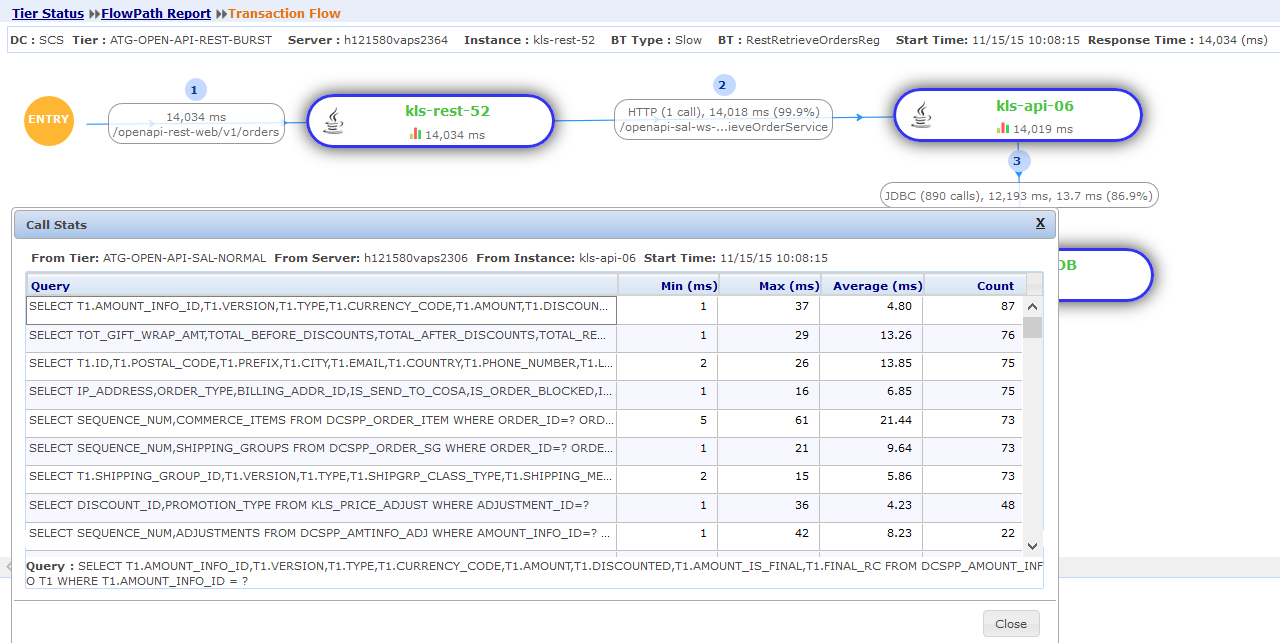Click the Java icon in kls-api-06 node
The image size is (1280, 643).
click(921, 116)
